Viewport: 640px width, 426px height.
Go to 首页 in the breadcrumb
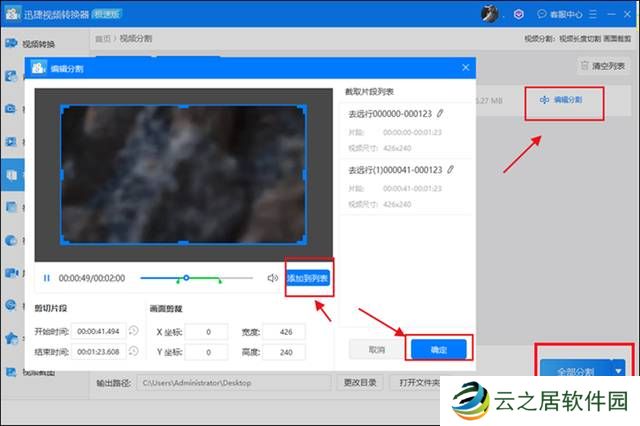[x=102, y=39]
